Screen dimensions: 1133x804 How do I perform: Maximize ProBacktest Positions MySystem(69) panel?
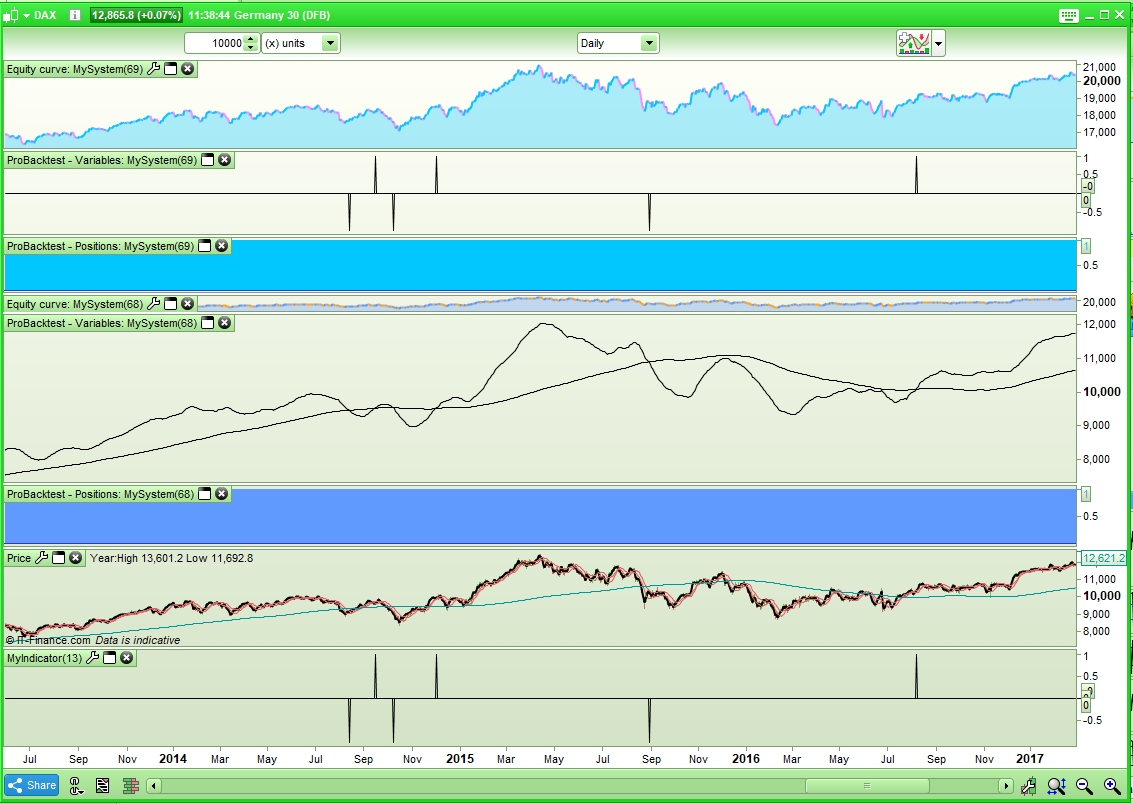(x=204, y=246)
